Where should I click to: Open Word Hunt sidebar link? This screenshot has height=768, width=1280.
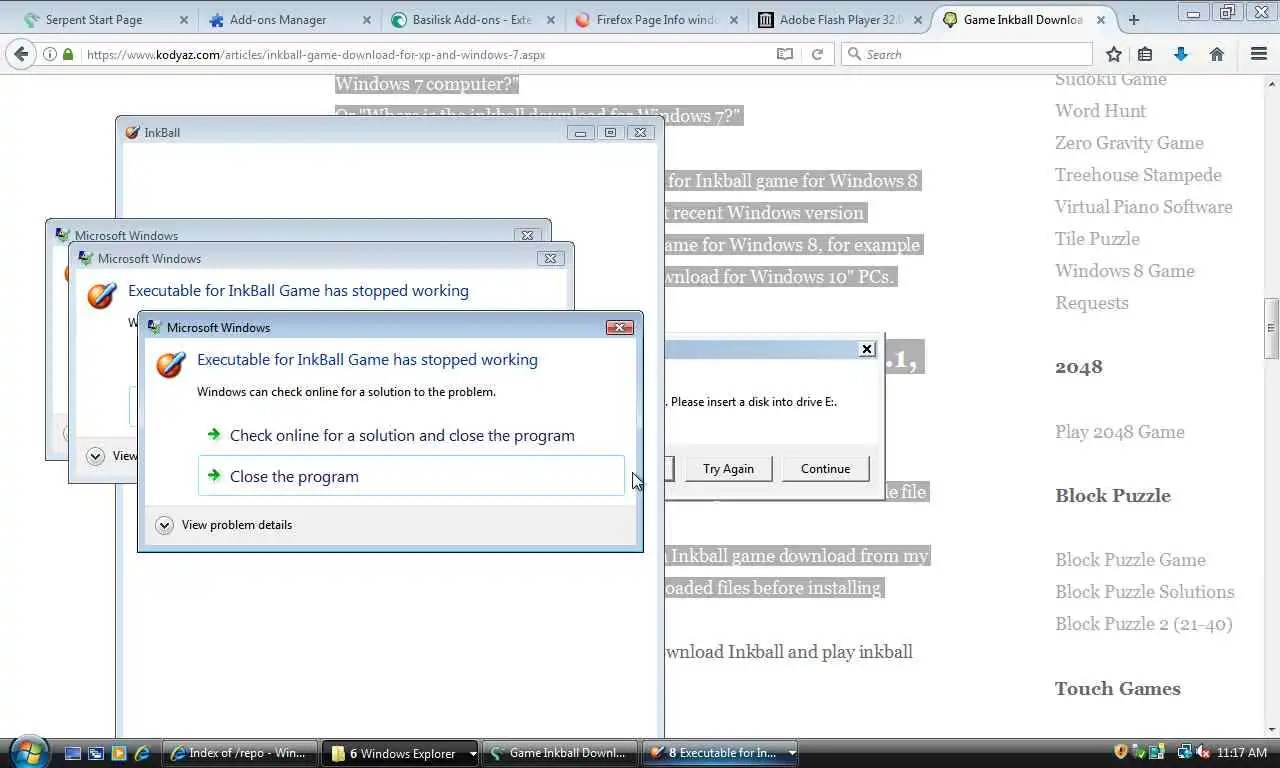click(x=1100, y=111)
